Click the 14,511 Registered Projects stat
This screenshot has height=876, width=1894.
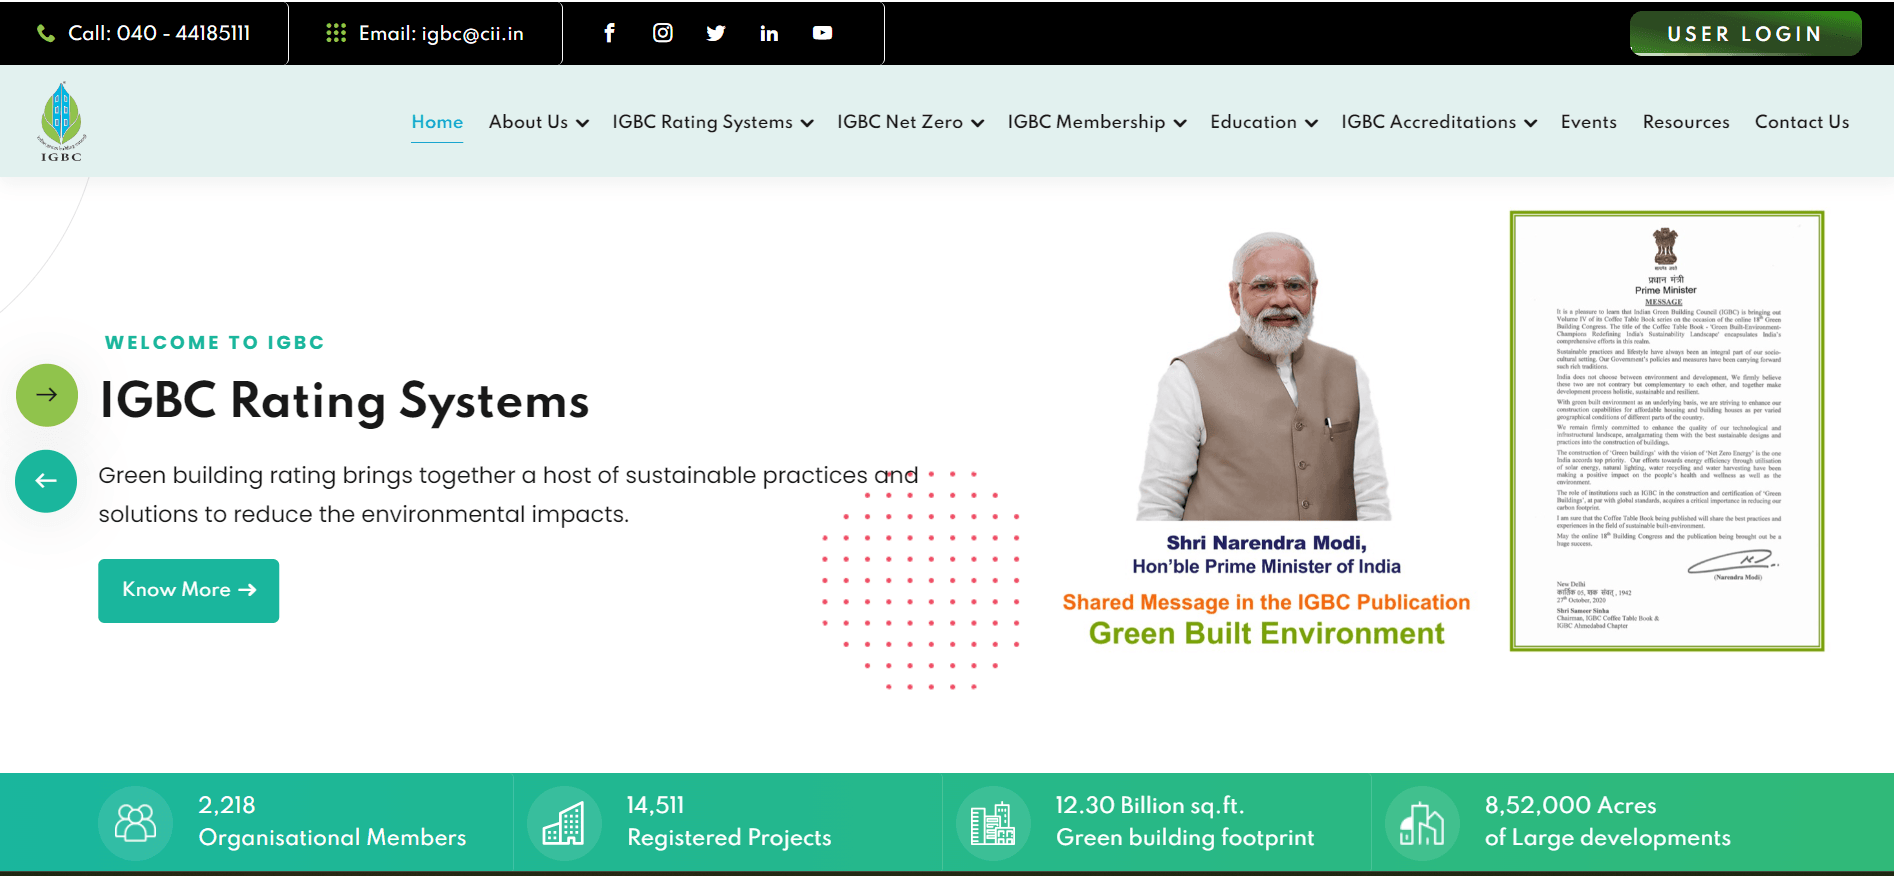click(x=729, y=822)
